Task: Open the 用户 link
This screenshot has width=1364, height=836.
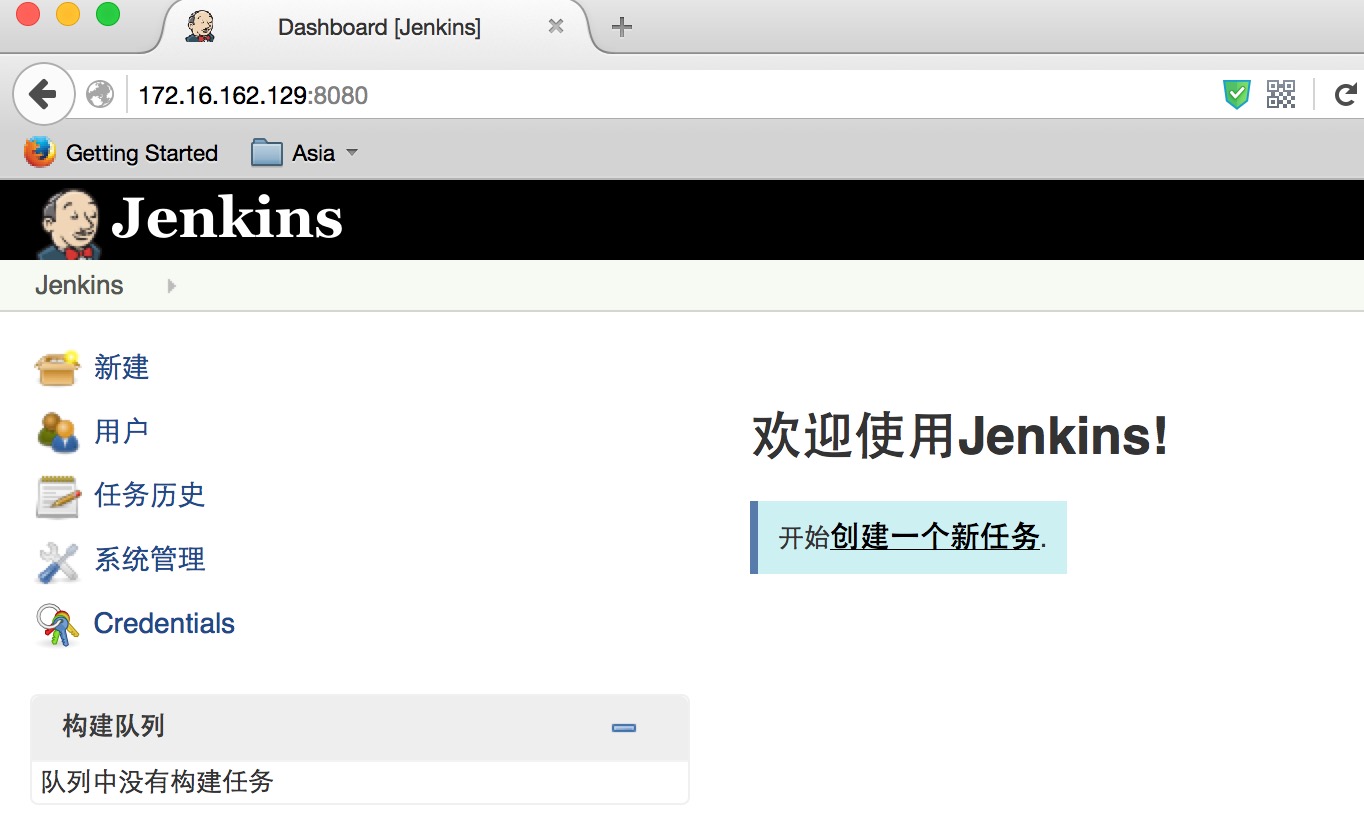Action: (x=121, y=431)
